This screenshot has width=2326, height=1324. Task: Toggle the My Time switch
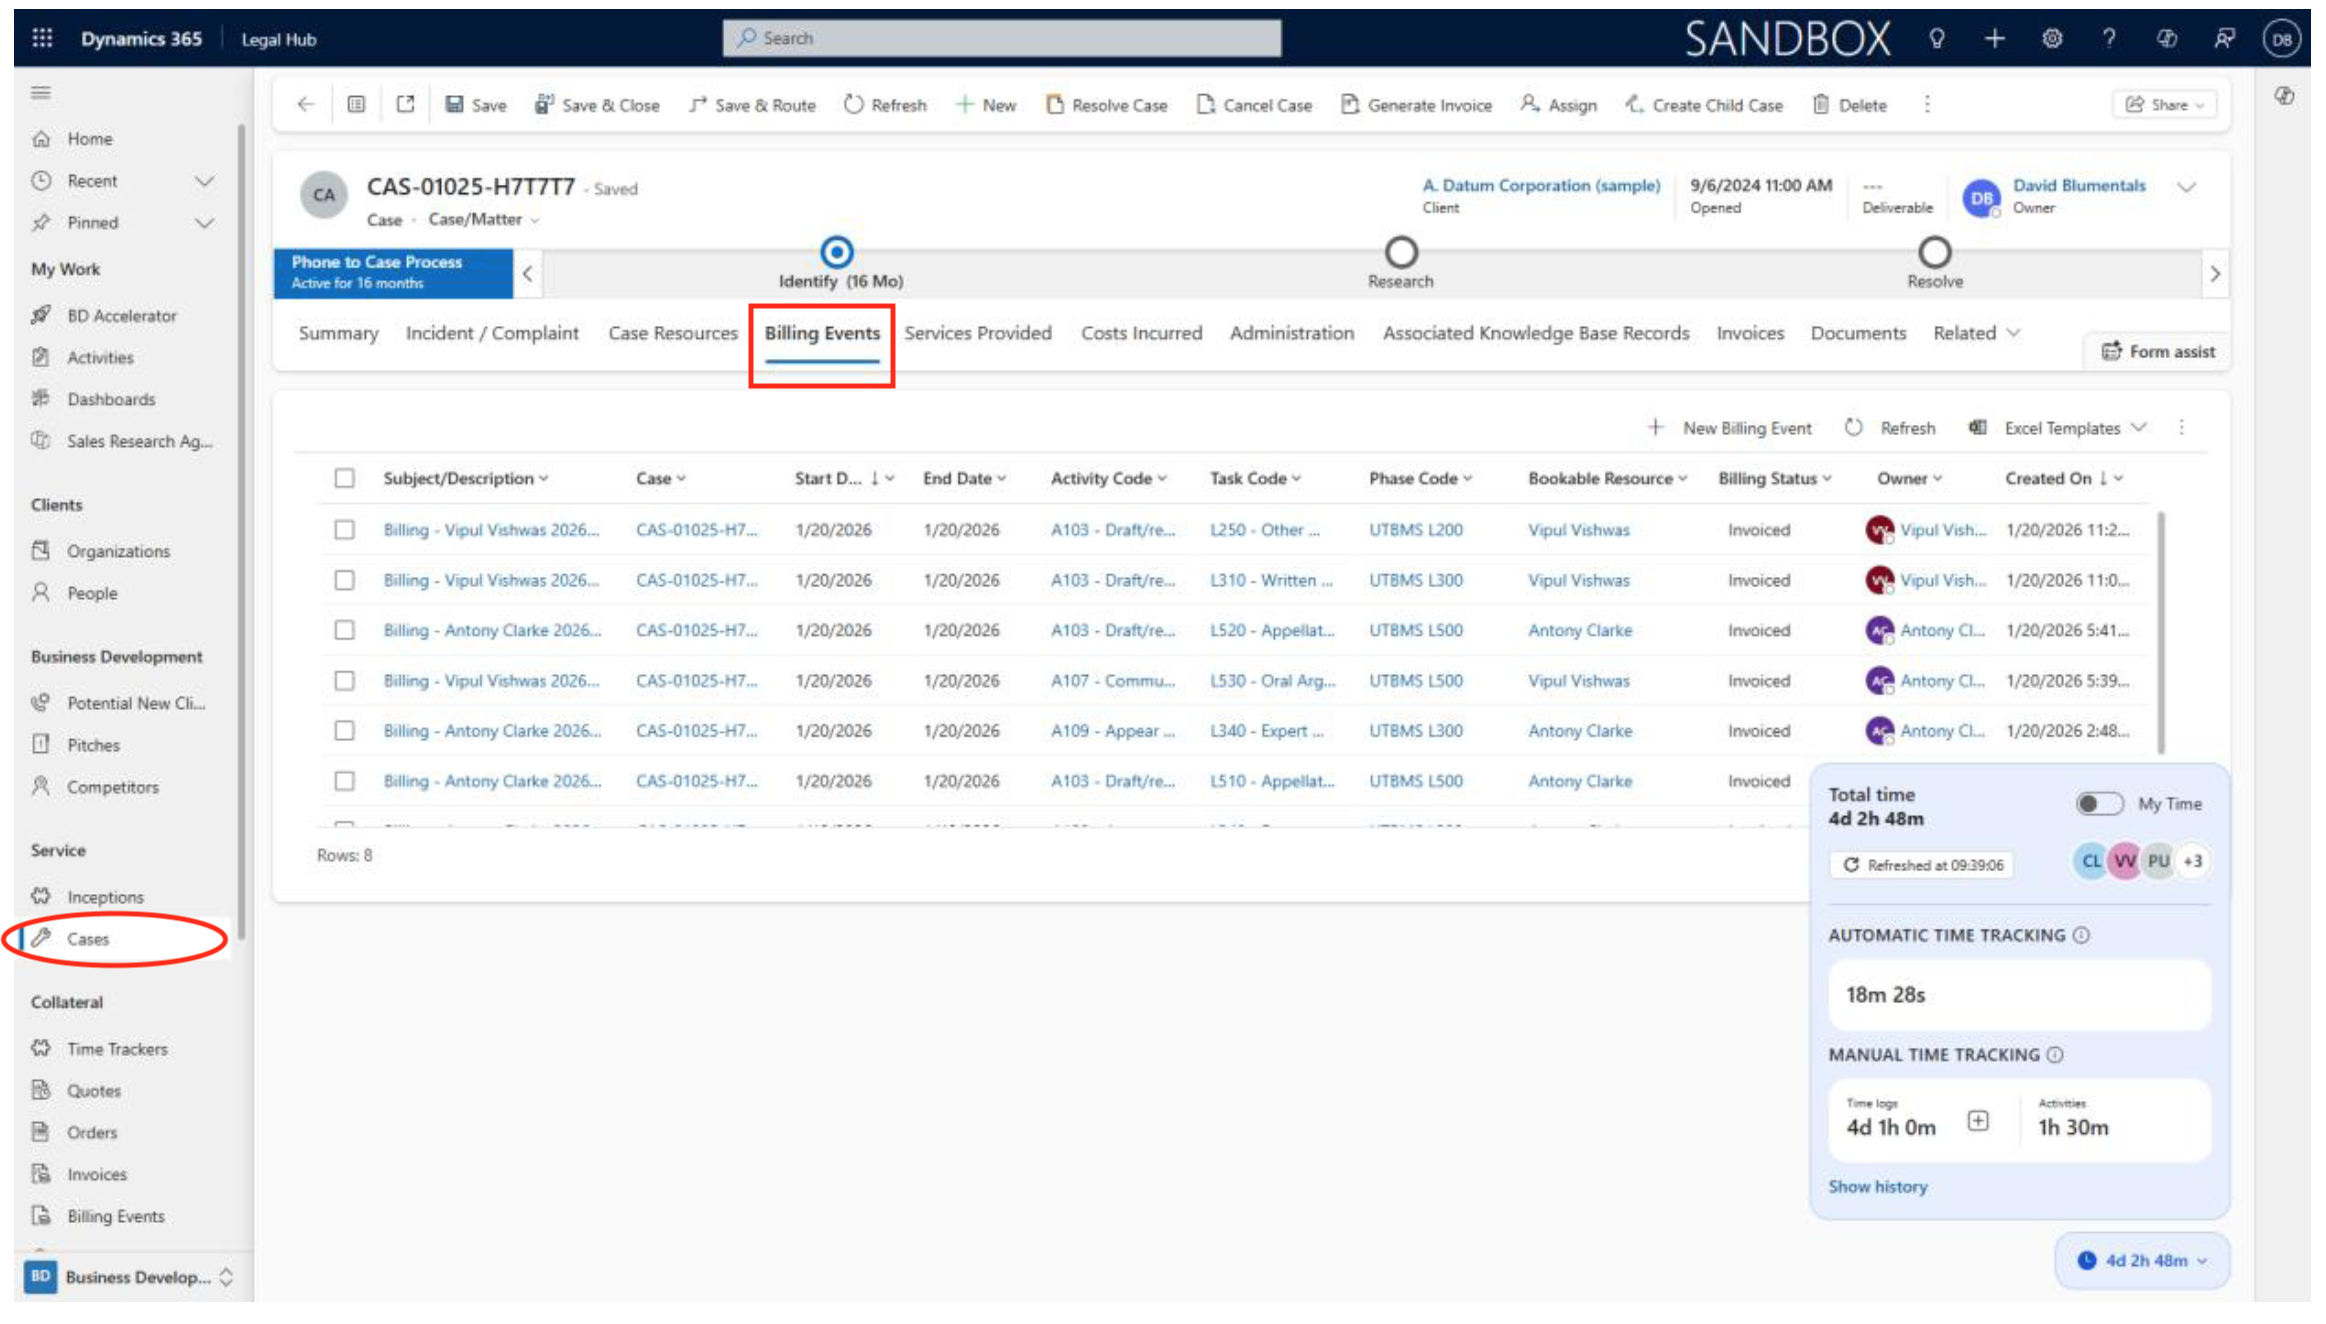point(2098,803)
